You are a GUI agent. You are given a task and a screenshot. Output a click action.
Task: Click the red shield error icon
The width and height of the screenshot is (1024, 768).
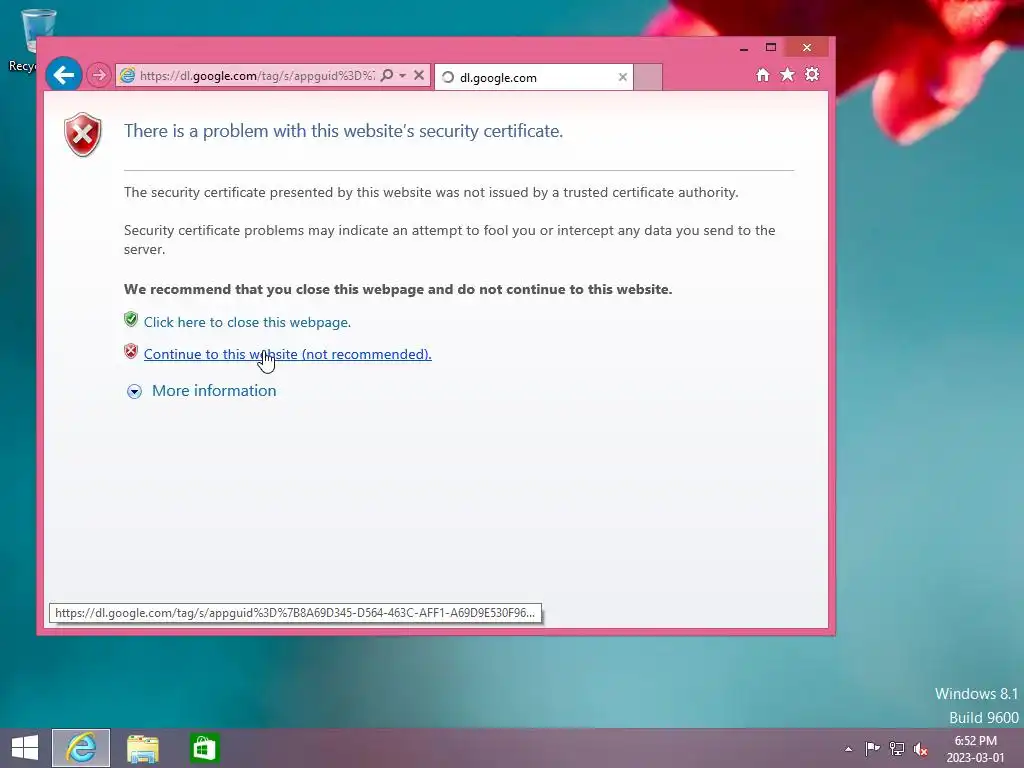pos(82,135)
